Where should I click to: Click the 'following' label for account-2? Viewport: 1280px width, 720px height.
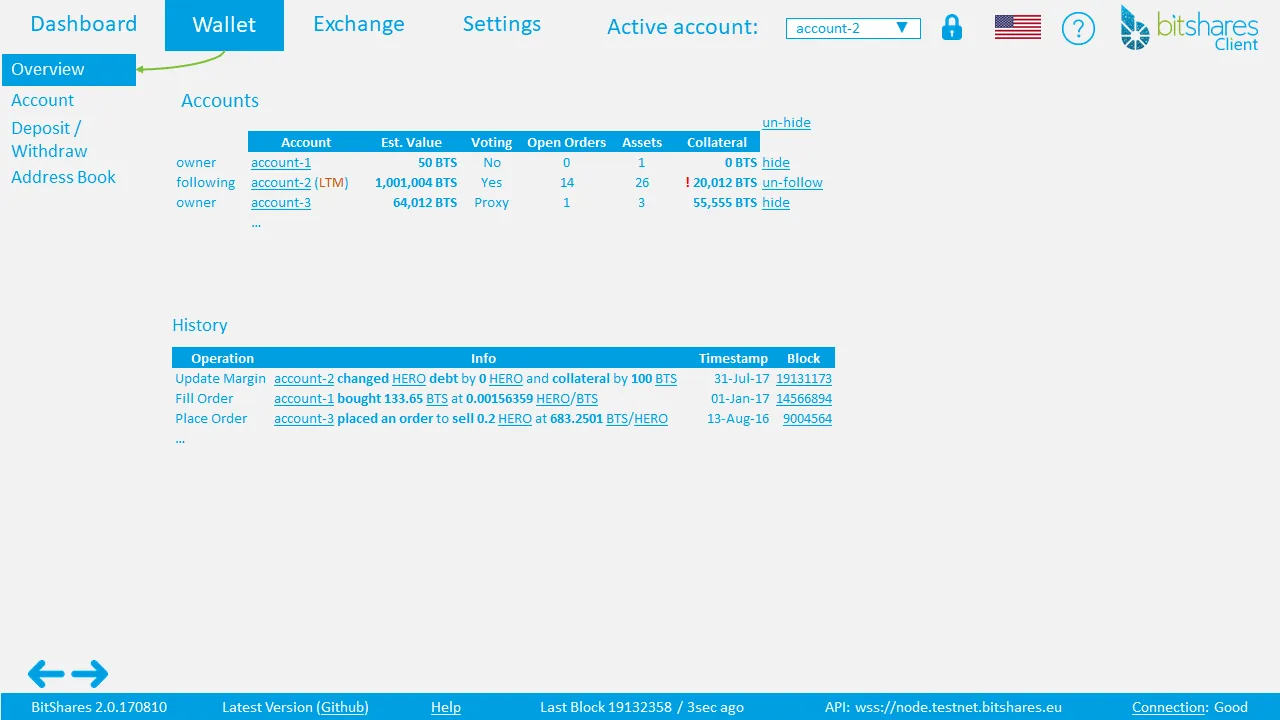[205, 182]
